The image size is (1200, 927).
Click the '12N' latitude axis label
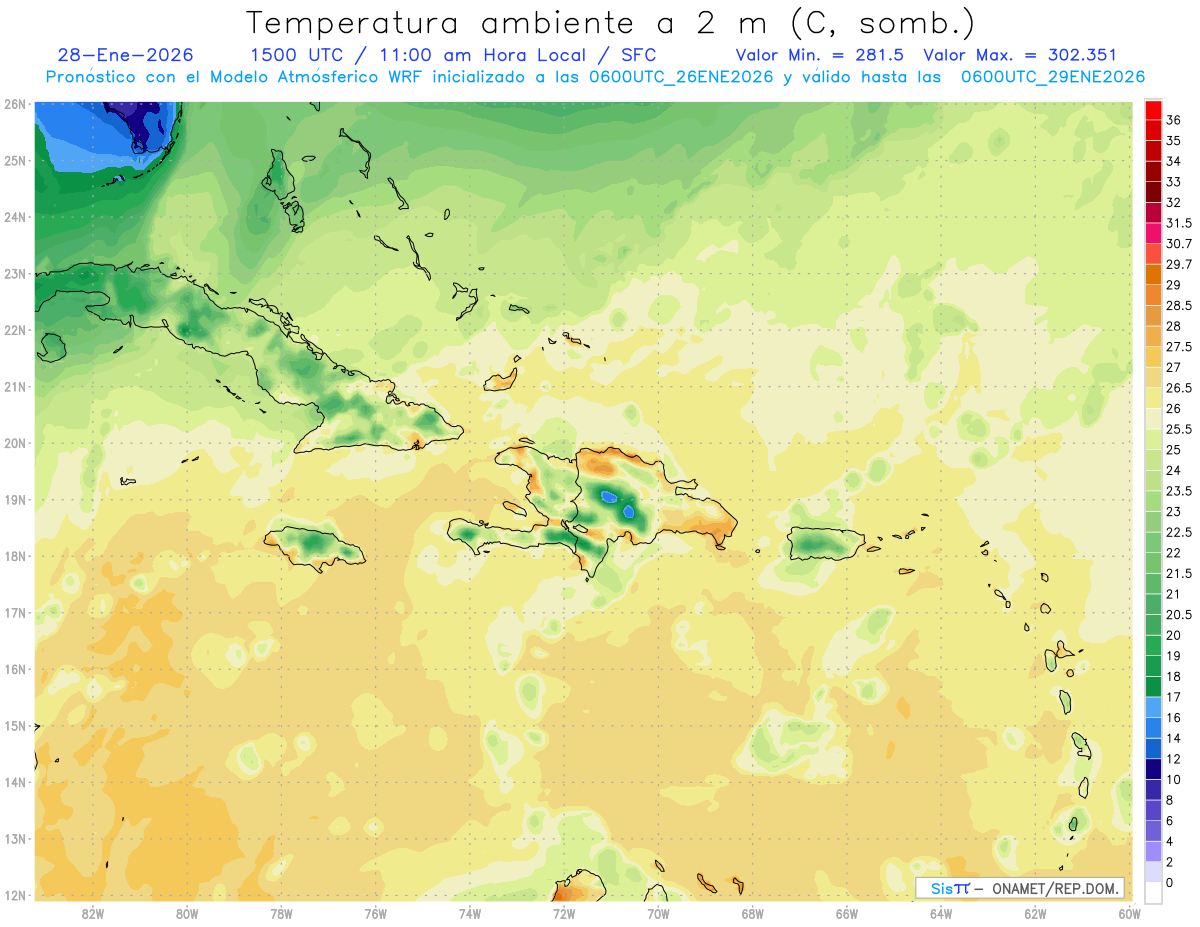coord(15,895)
